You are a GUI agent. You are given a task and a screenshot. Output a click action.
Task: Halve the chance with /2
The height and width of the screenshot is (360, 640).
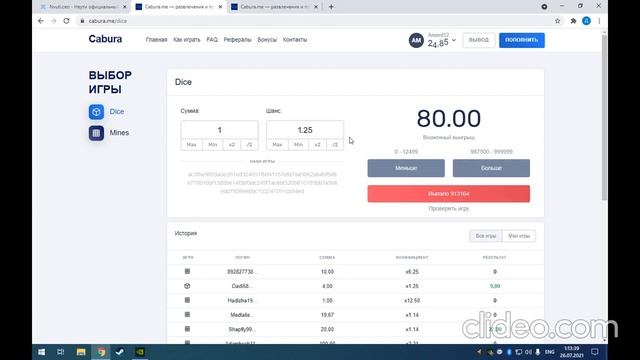pyautogui.click(x=335, y=144)
